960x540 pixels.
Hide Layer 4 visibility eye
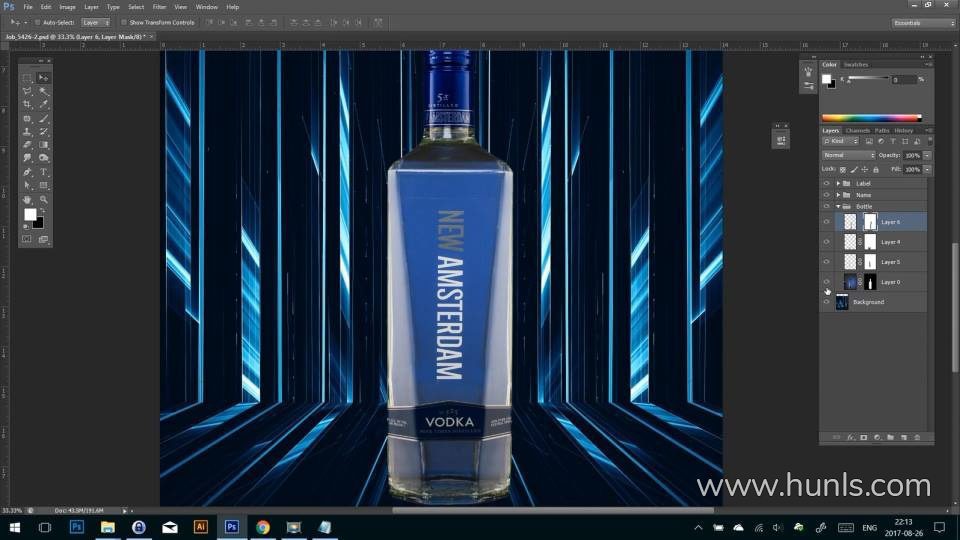[x=827, y=242]
